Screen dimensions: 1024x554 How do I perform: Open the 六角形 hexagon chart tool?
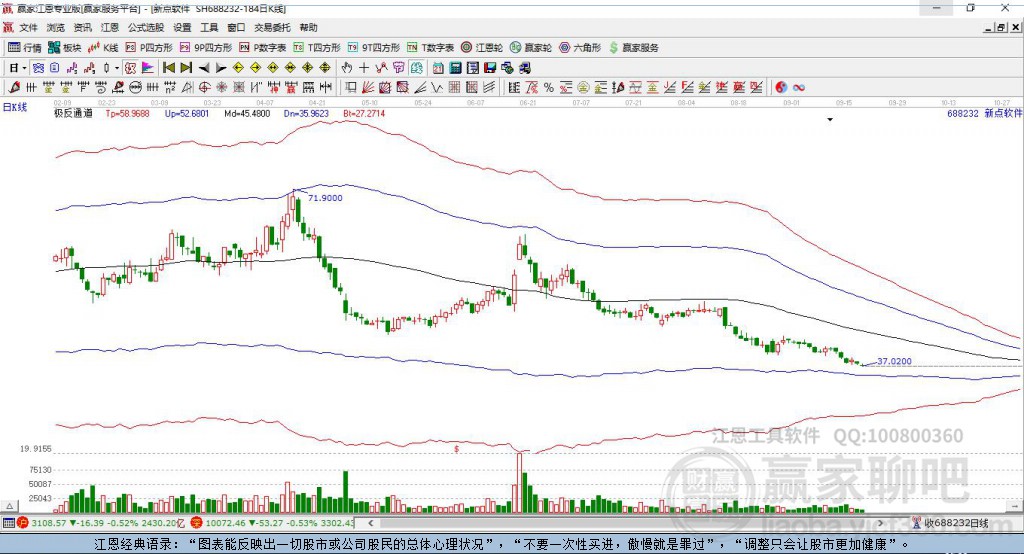(580, 48)
